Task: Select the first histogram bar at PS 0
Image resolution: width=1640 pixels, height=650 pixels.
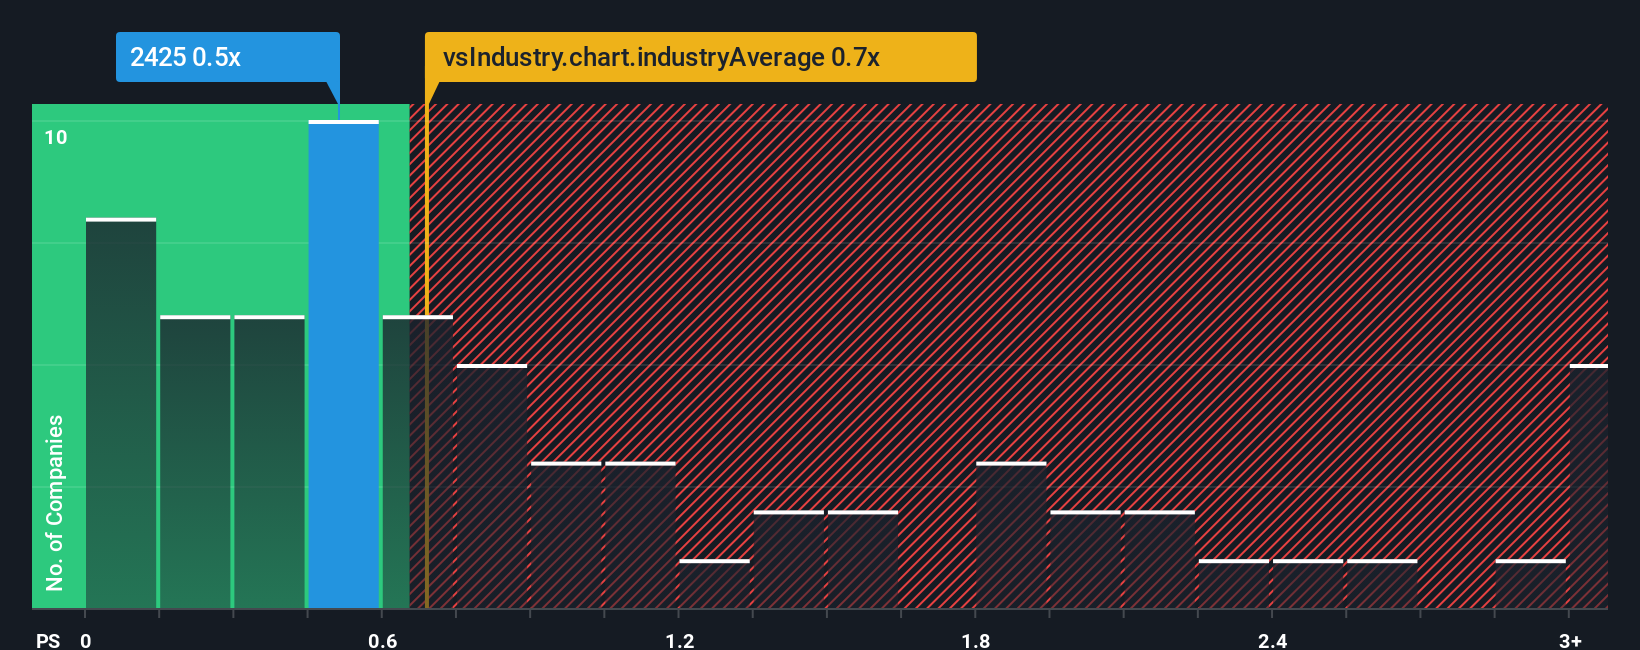Action: tap(121, 413)
